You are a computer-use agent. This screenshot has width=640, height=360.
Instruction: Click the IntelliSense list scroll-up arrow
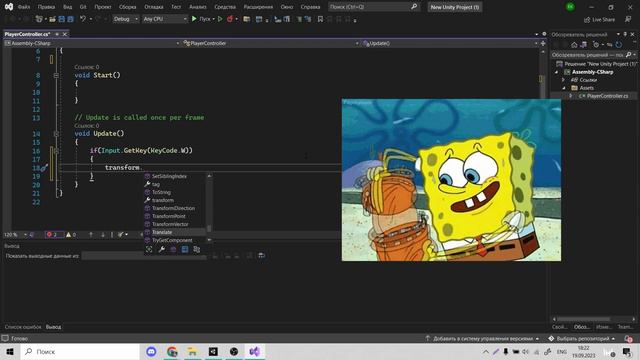pos(209,176)
